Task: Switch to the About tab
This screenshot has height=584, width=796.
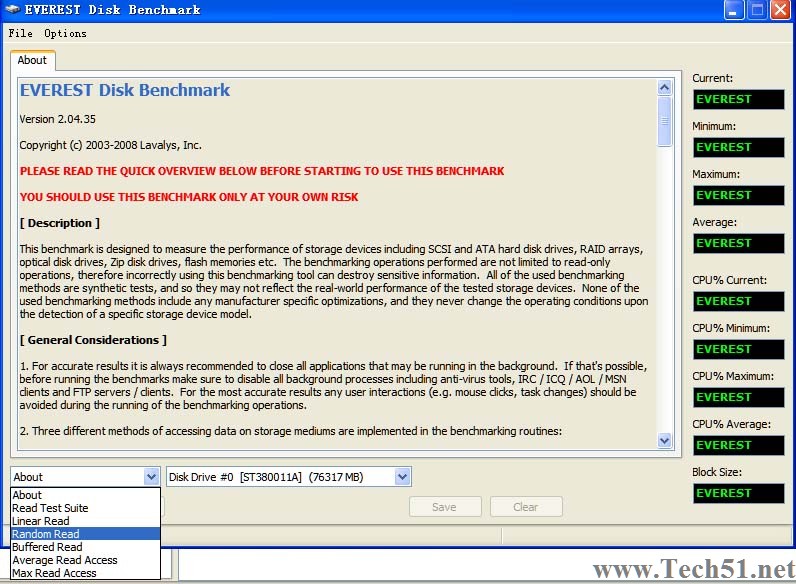Action: (32, 60)
